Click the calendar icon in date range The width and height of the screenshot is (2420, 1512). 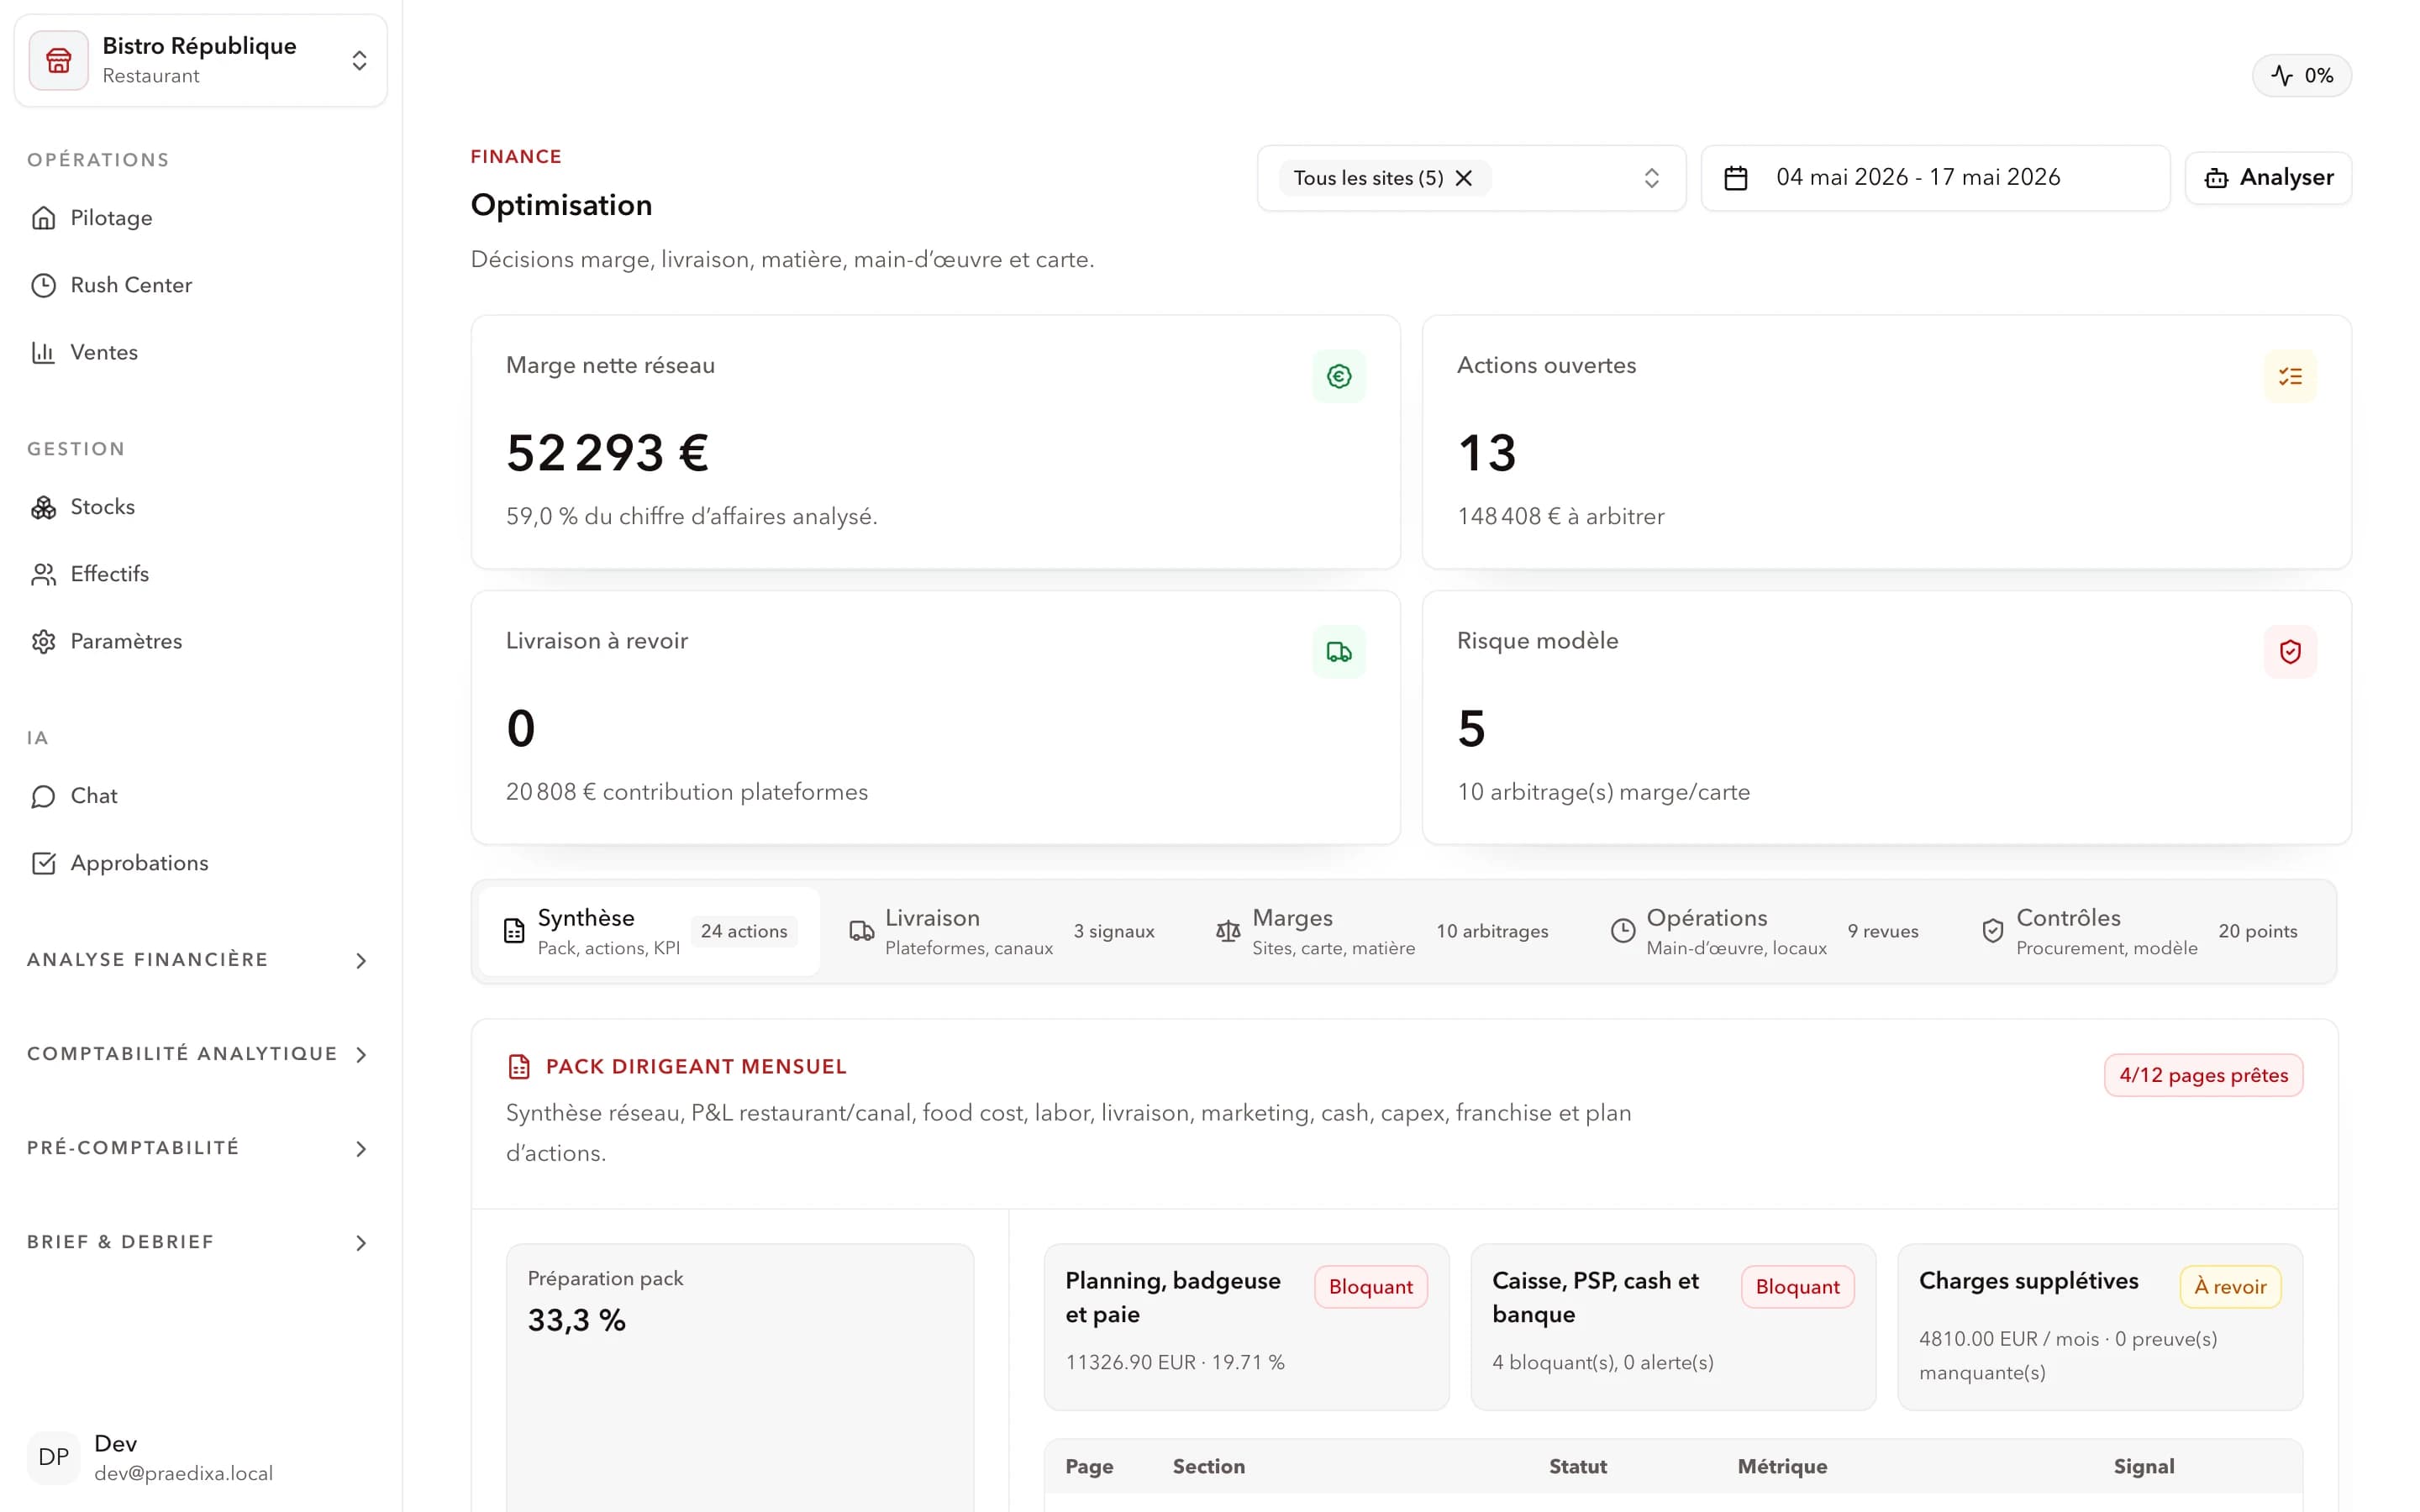tap(1736, 178)
